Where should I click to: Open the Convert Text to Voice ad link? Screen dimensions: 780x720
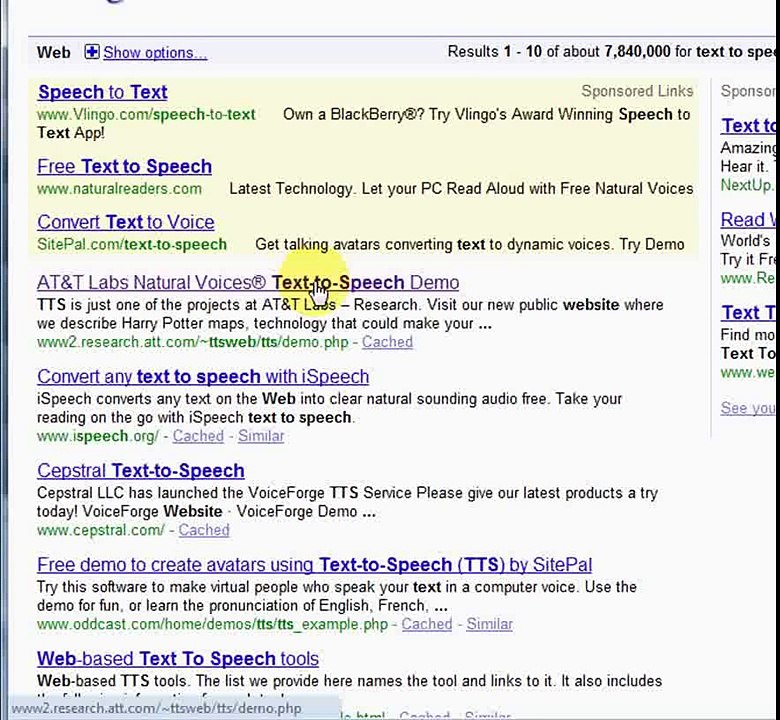pos(126,222)
